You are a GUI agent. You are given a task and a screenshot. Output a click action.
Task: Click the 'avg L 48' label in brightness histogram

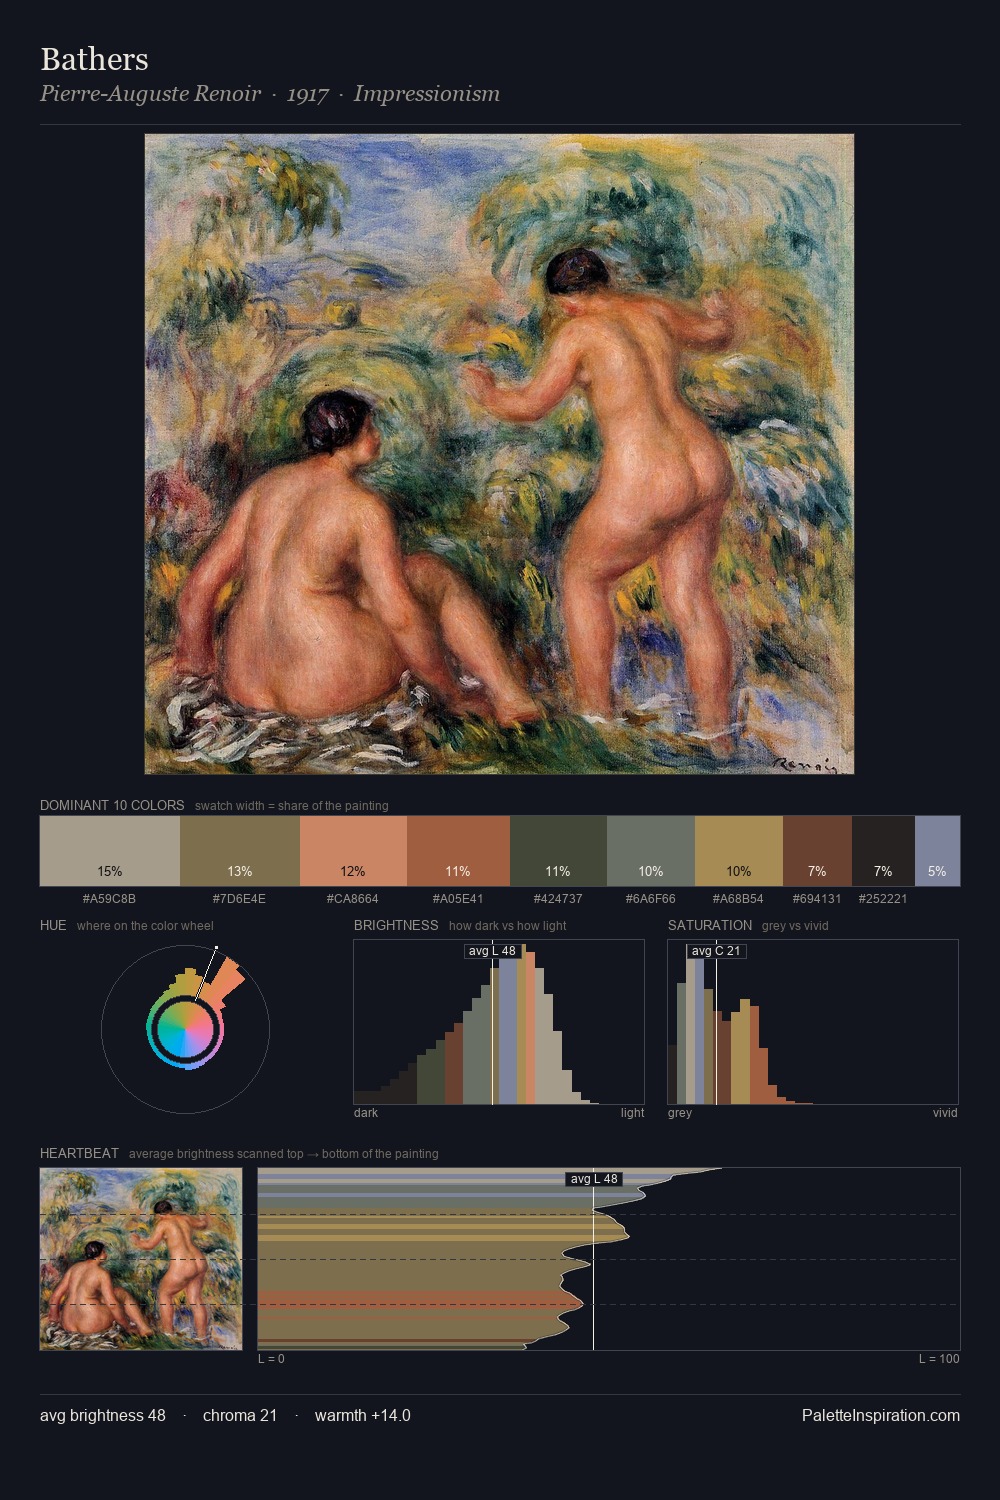492,951
